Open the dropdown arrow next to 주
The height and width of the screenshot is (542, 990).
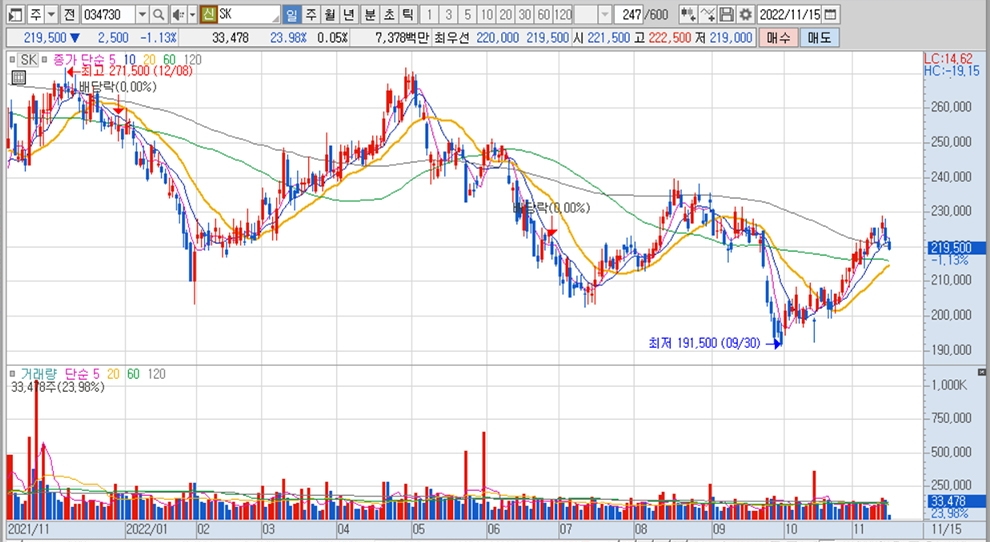[x=49, y=15]
